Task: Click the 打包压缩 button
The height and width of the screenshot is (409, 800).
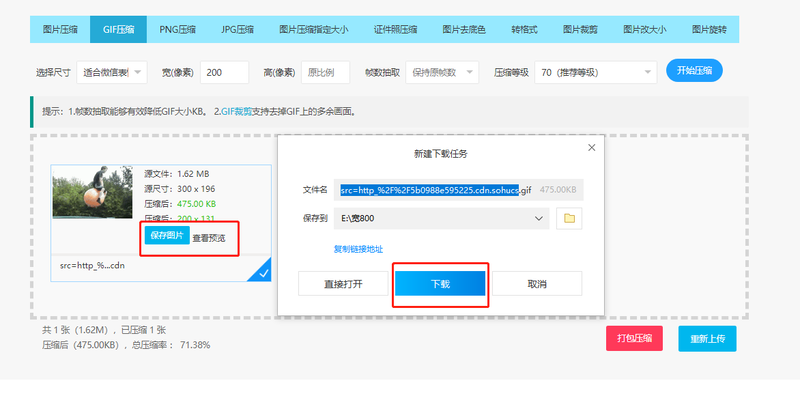Action: (x=634, y=338)
